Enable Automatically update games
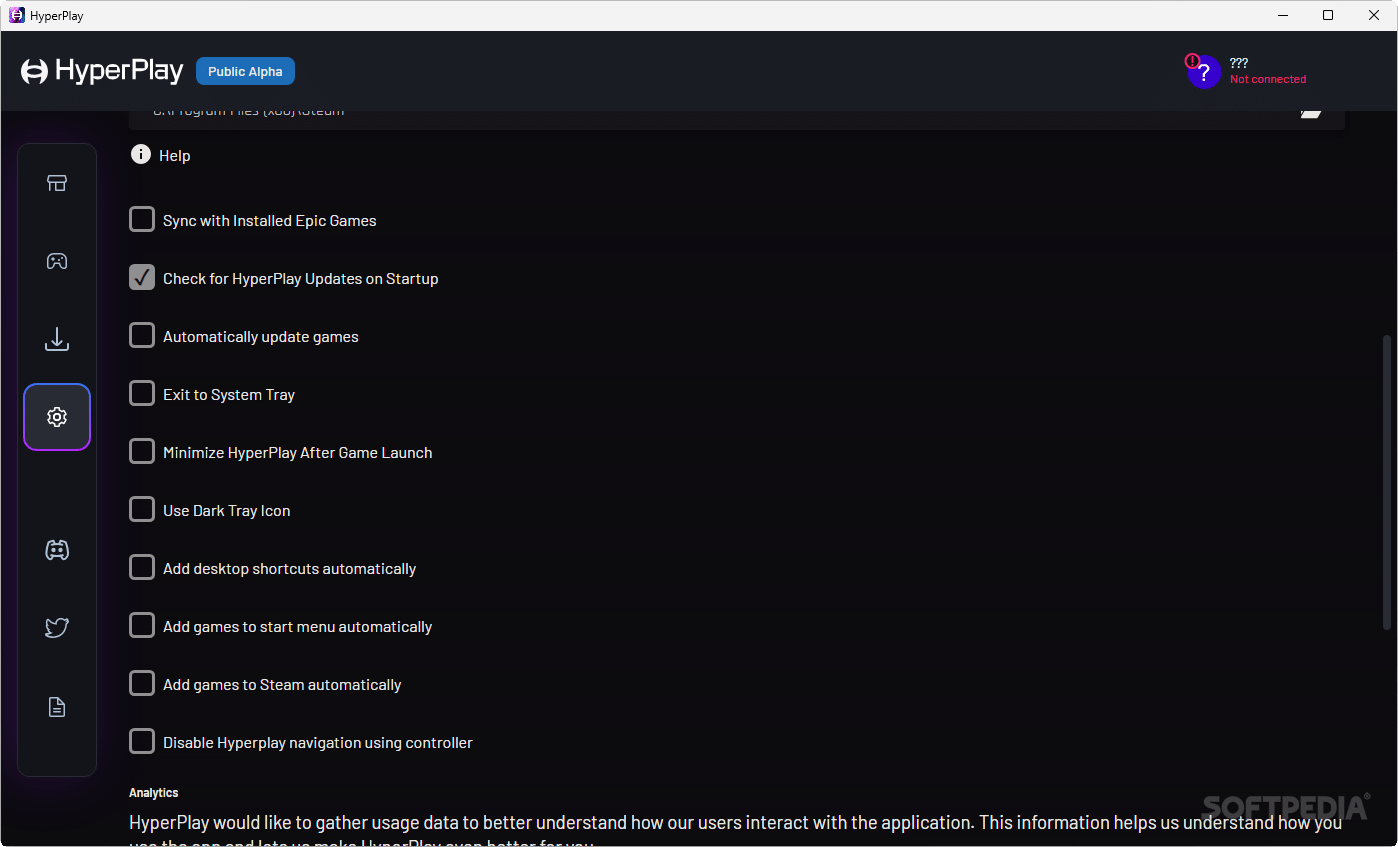 pos(142,336)
